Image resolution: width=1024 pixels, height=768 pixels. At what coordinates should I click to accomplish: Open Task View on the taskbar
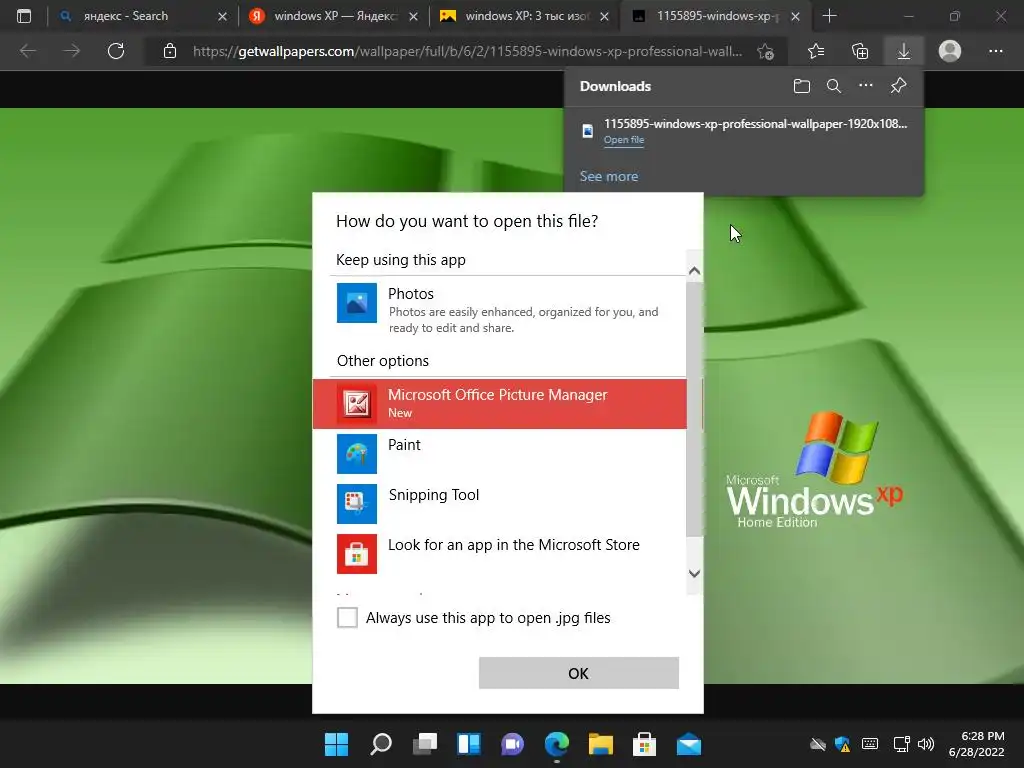tap(425, 744)
